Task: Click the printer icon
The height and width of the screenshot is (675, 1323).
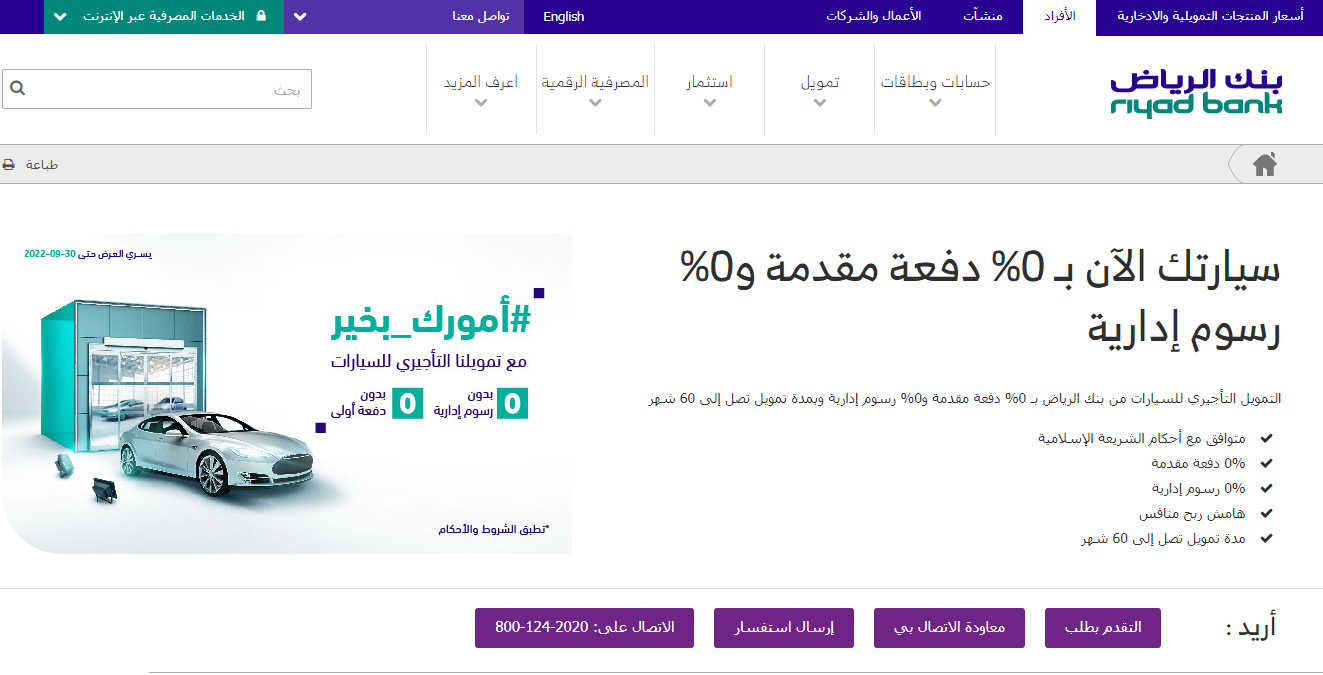Action: coord(9,165)
